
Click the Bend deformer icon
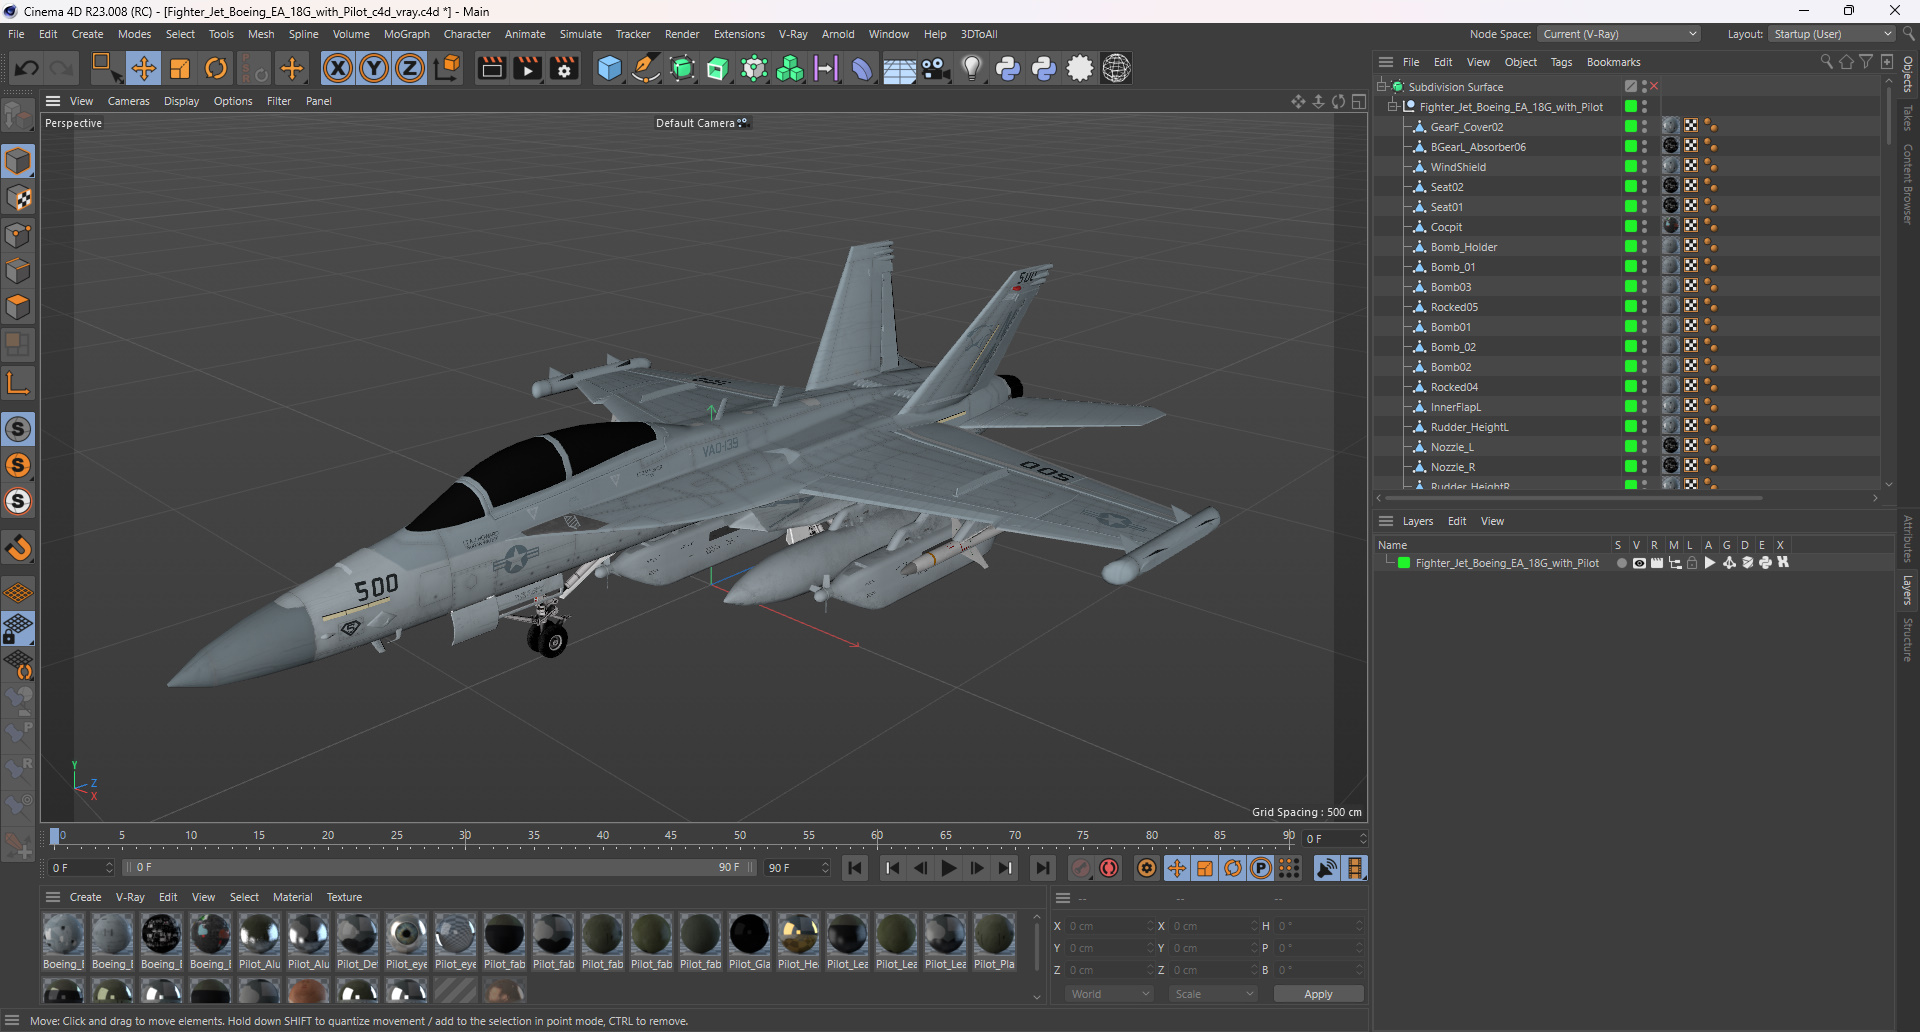pos(862,68)
